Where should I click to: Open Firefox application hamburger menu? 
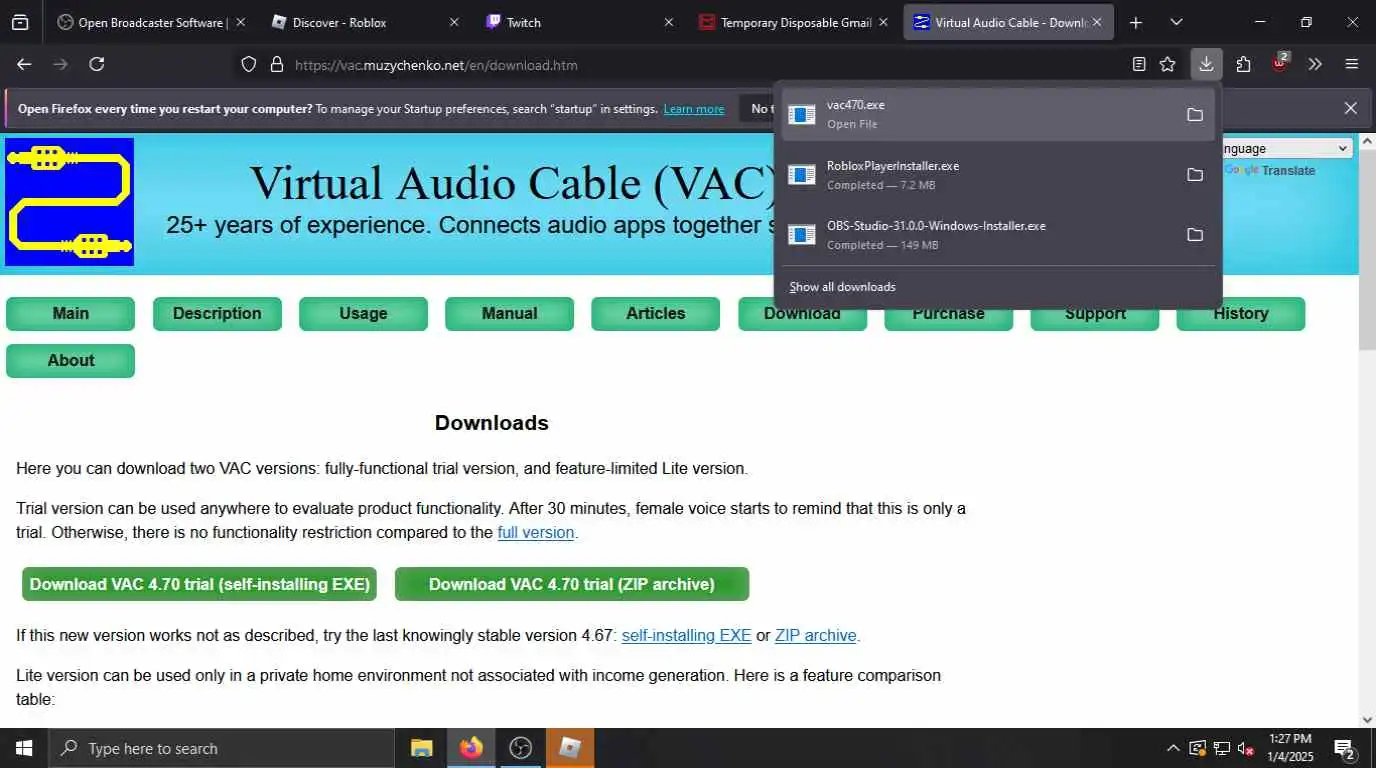[1352, 64]
